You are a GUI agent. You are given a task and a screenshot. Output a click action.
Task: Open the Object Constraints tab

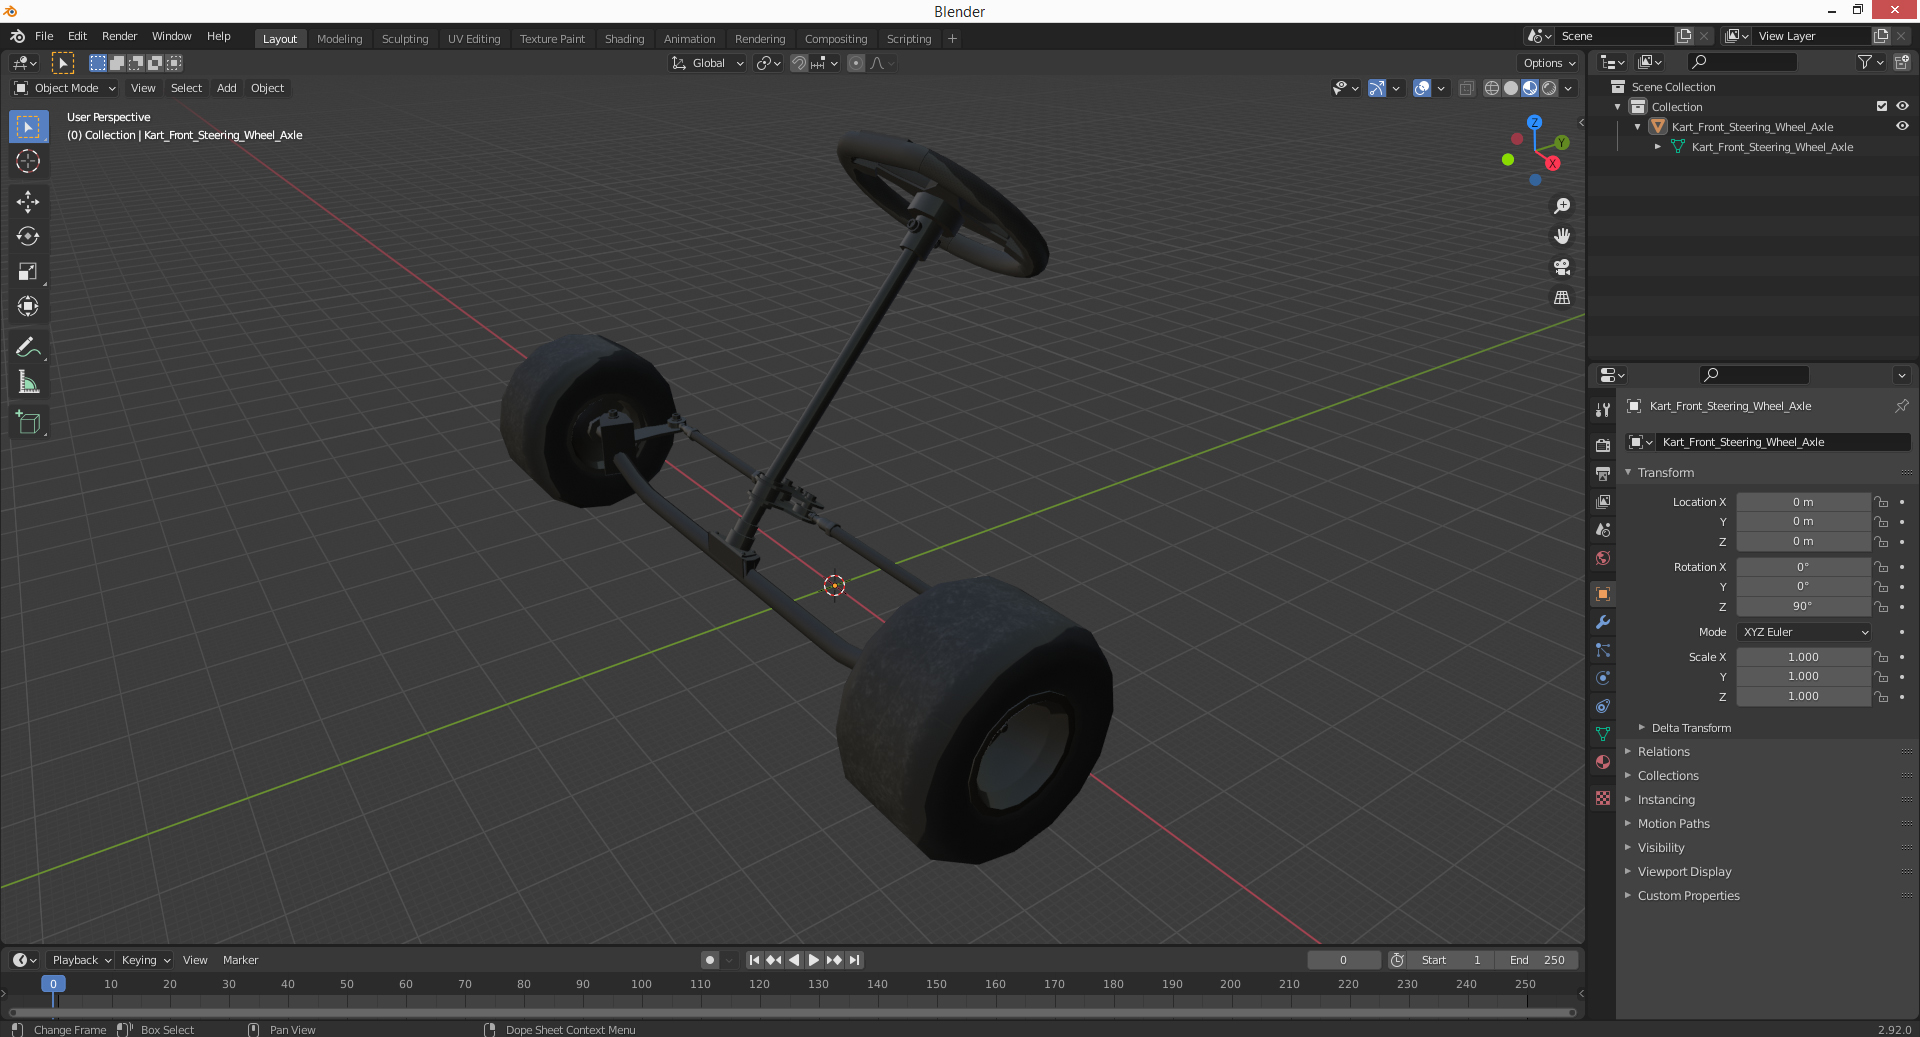pos(1603,706)
